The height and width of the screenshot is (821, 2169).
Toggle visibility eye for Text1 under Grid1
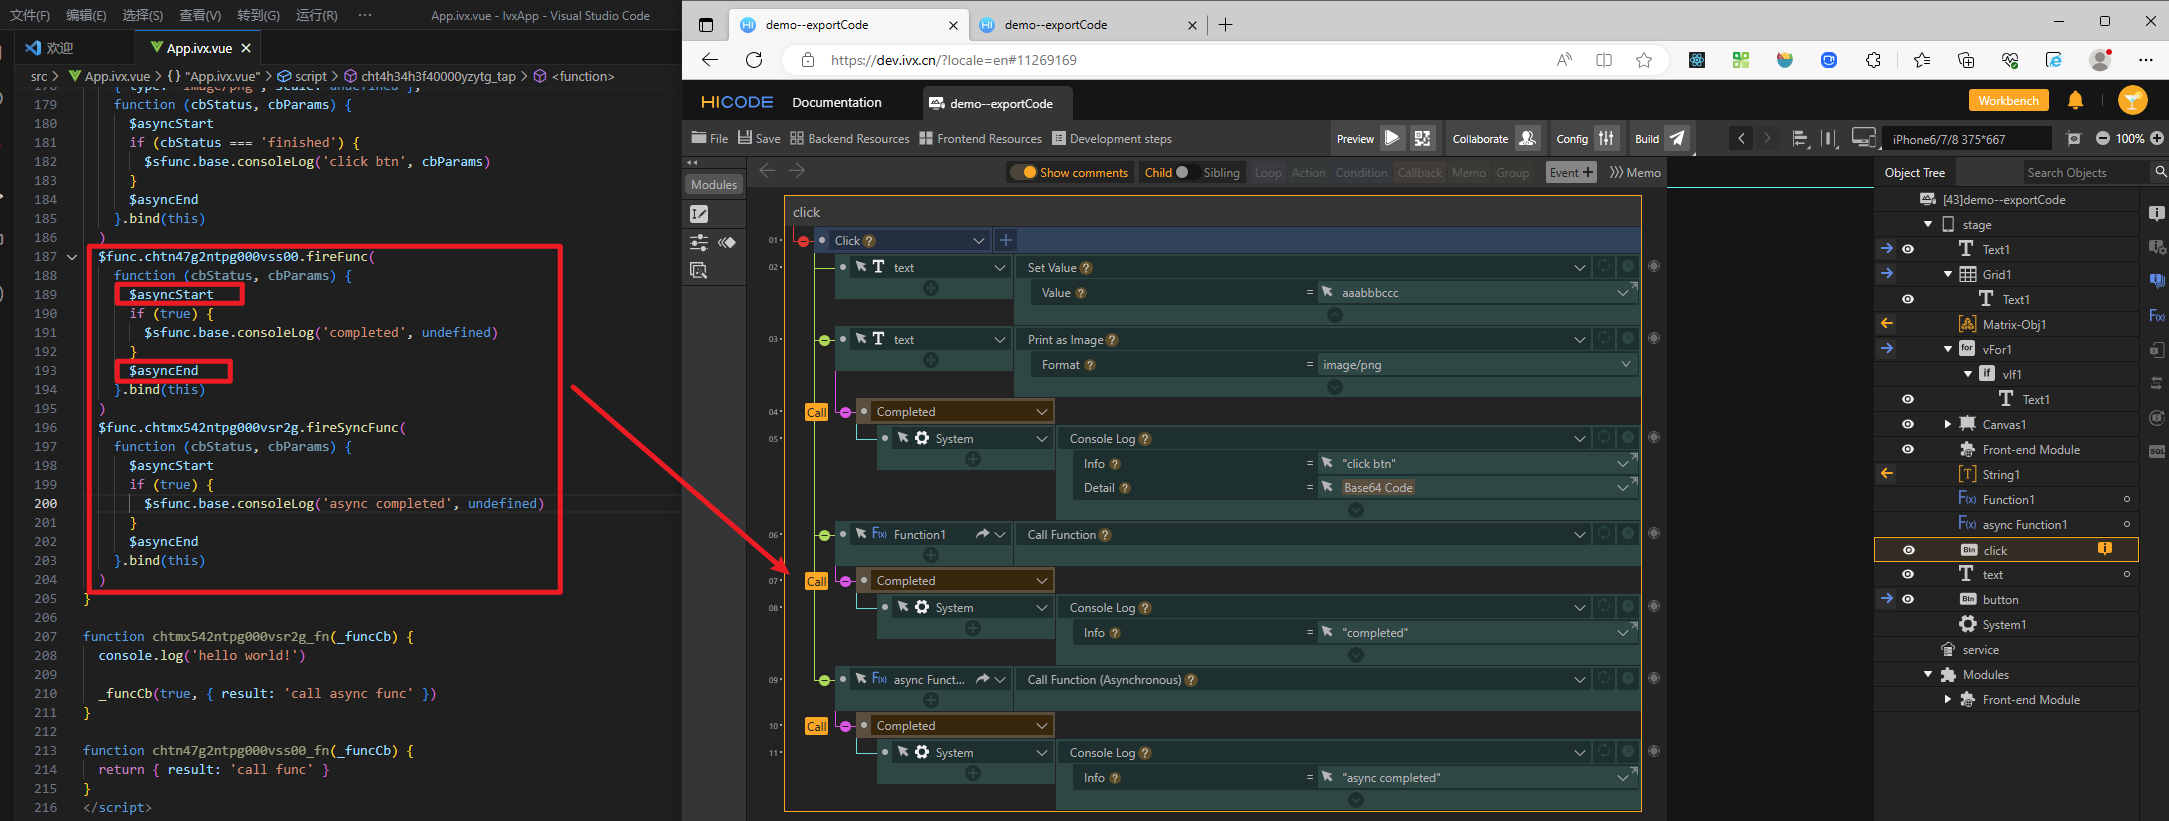click(x=1907, y=299)
